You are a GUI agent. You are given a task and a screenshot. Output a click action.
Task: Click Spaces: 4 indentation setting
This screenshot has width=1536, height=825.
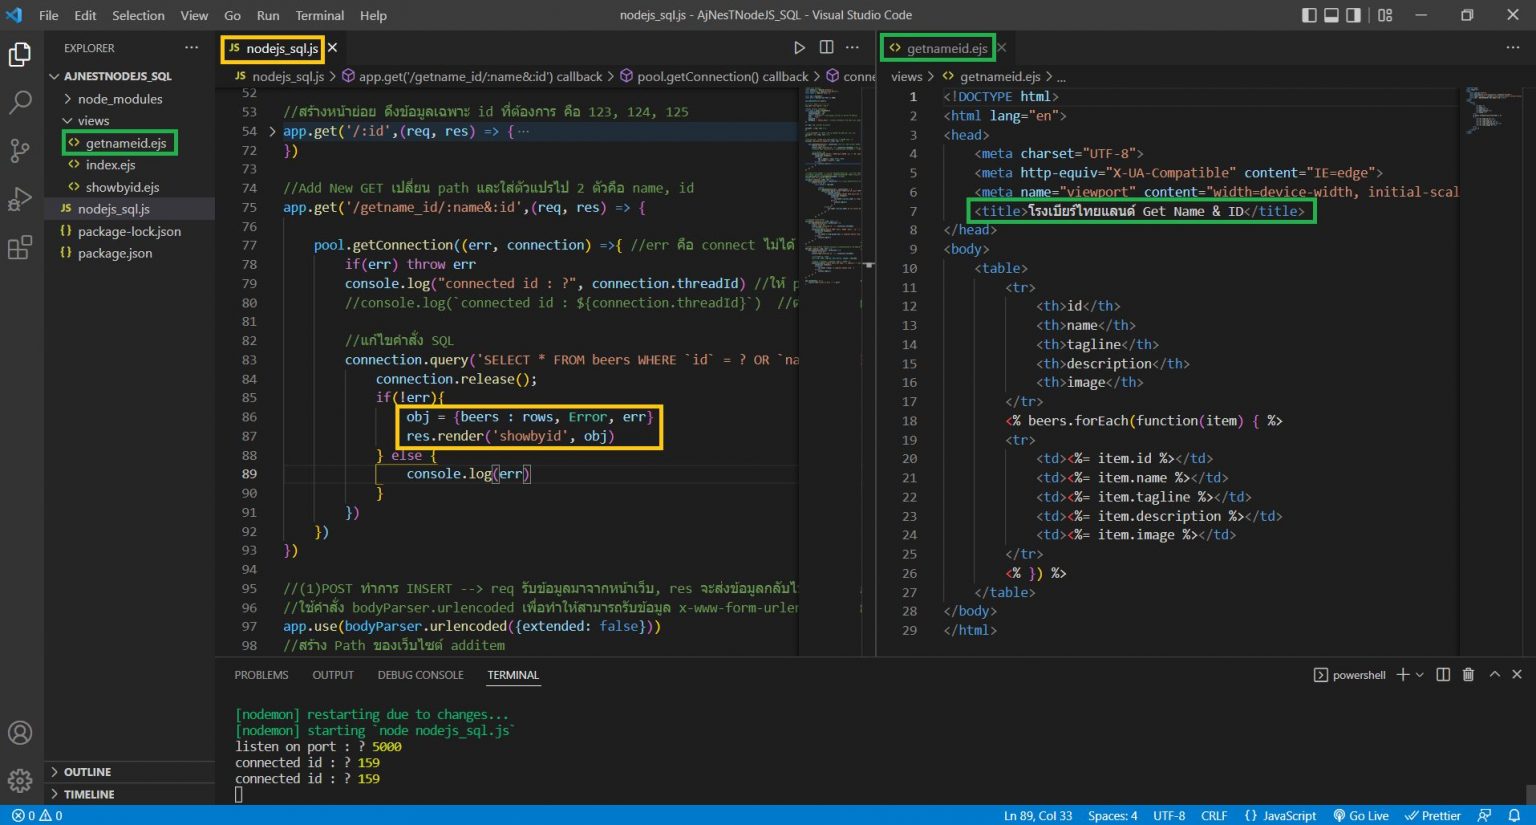1112,816
